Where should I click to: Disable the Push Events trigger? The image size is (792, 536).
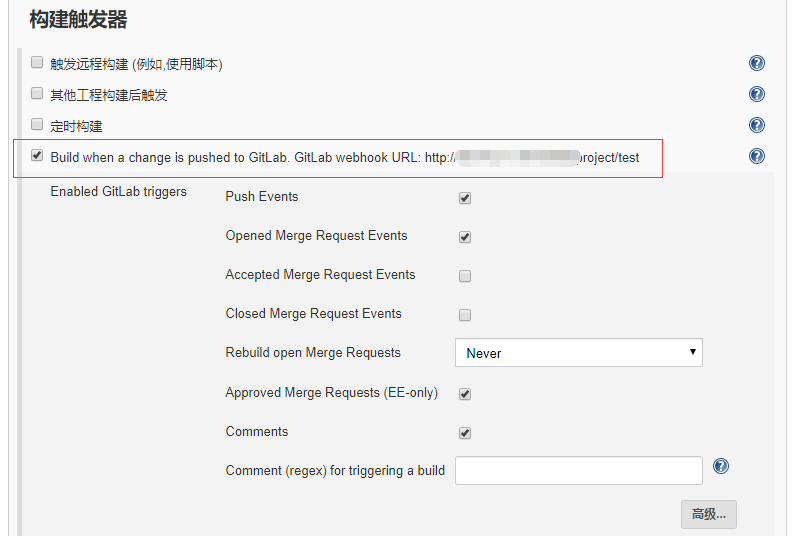click(464, 198)
